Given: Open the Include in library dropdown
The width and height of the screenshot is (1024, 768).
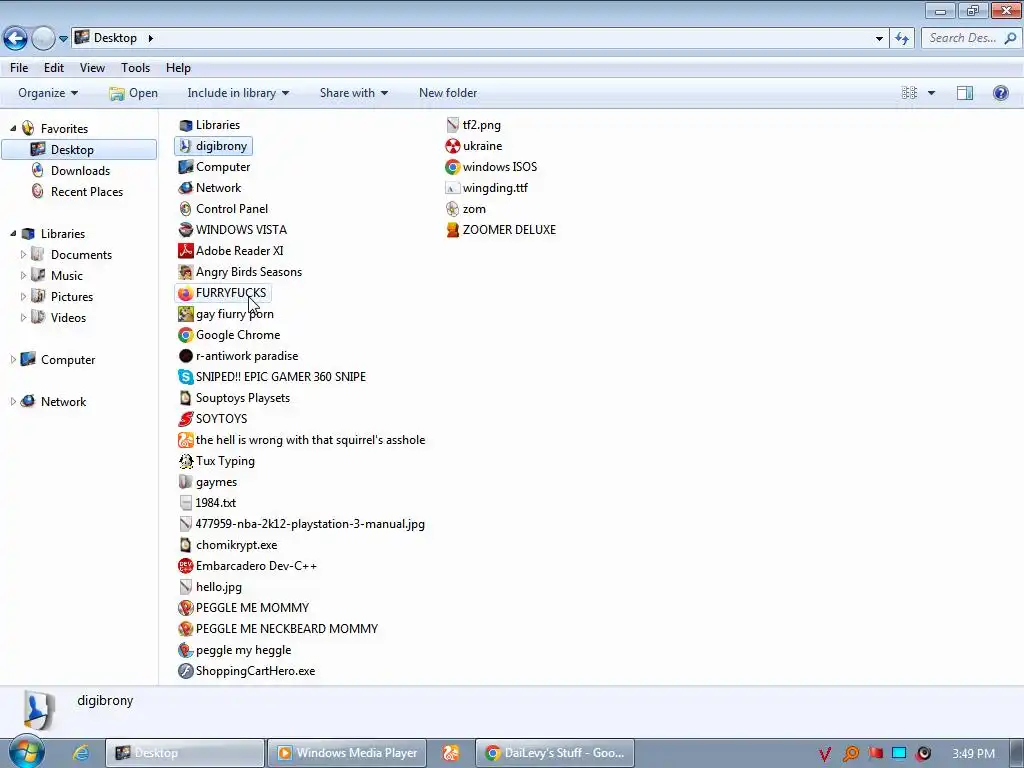Looking at the screenshot, I should (238, 93).
